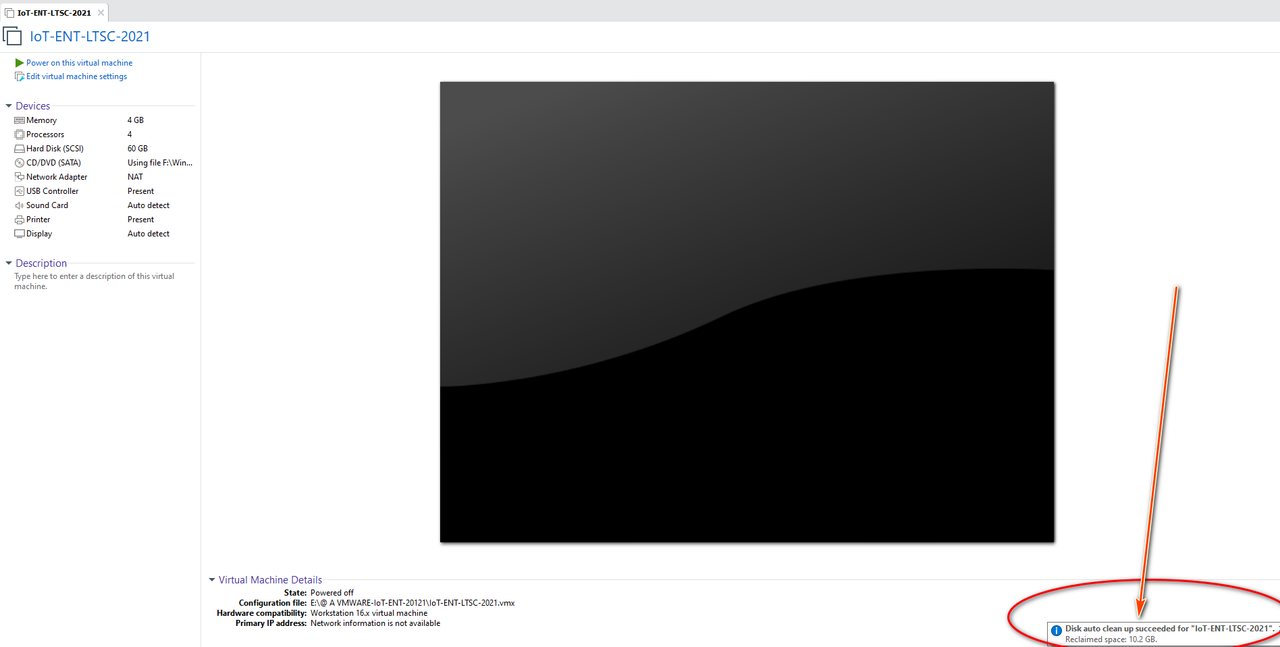Click the 4 GB memory value

coord(136,120)
